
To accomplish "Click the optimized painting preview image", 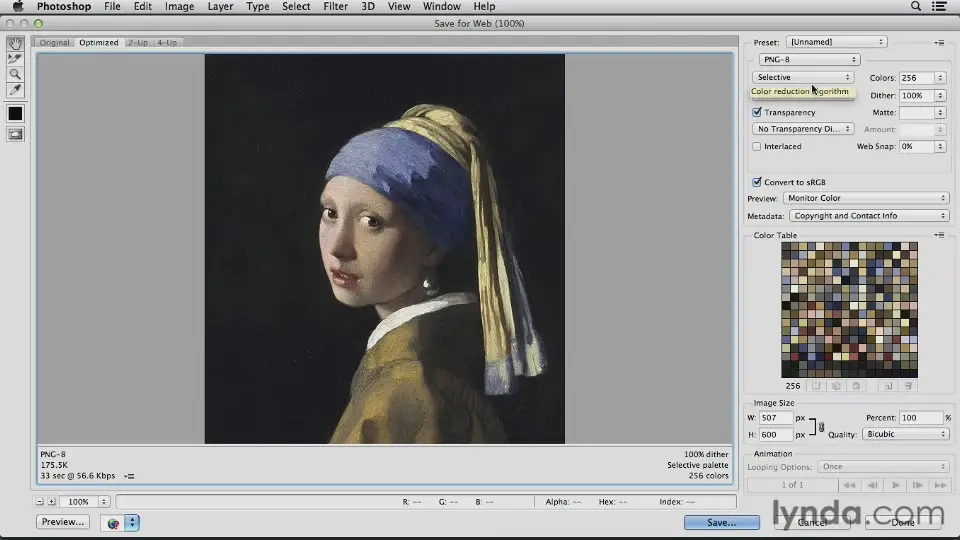I will click(384, 249).
